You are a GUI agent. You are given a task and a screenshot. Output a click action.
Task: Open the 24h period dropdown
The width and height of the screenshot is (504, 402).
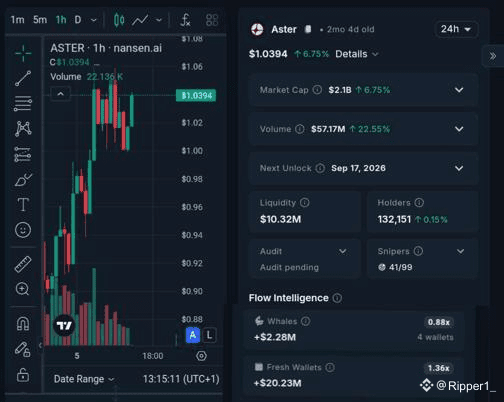point(456,29)
